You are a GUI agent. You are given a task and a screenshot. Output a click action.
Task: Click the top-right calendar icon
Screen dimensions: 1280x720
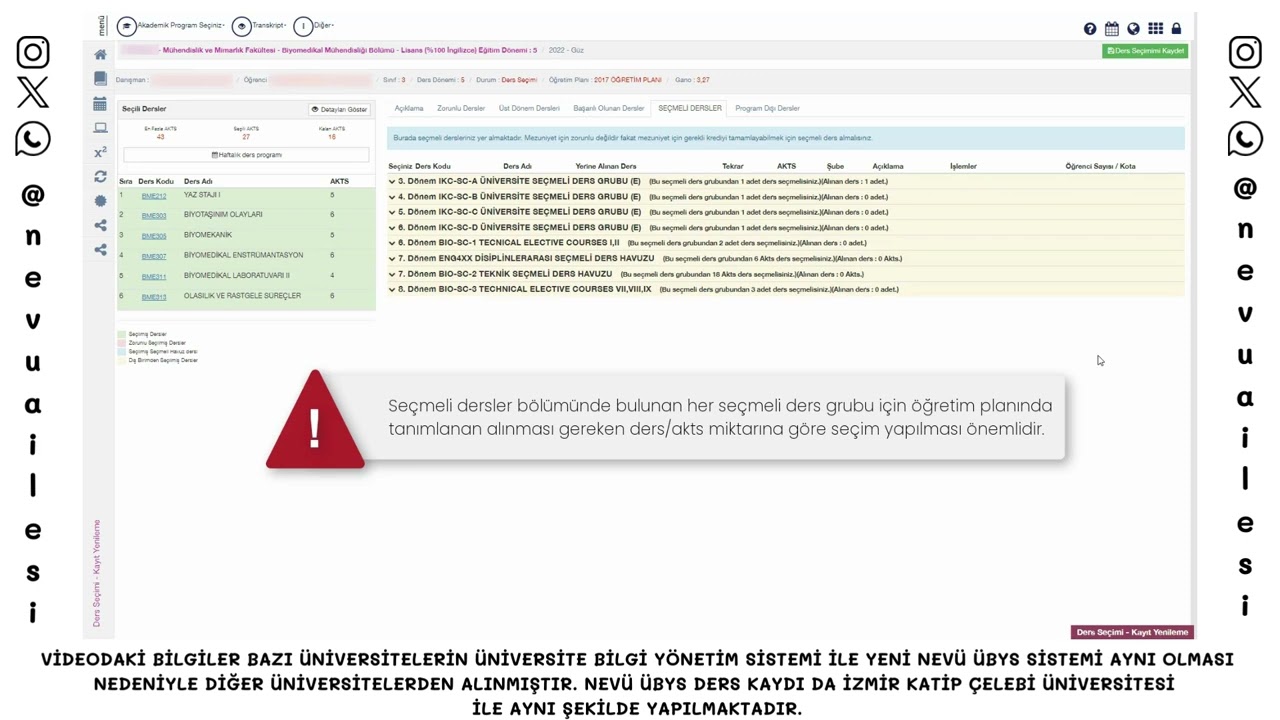coord(1112,29)
